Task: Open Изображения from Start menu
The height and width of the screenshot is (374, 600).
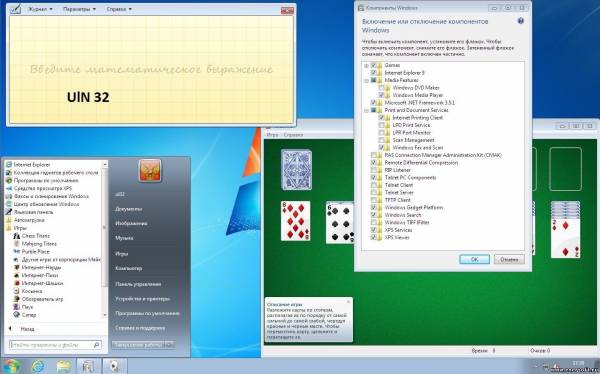Action: (131, 224)
